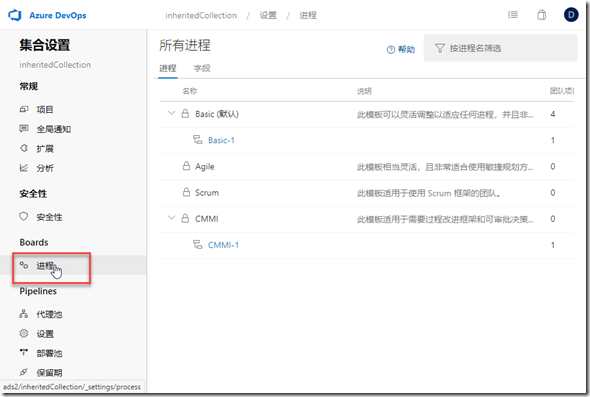Open 部署池 under Pipelines
590x397 pixels.
[x=49, y=353]
